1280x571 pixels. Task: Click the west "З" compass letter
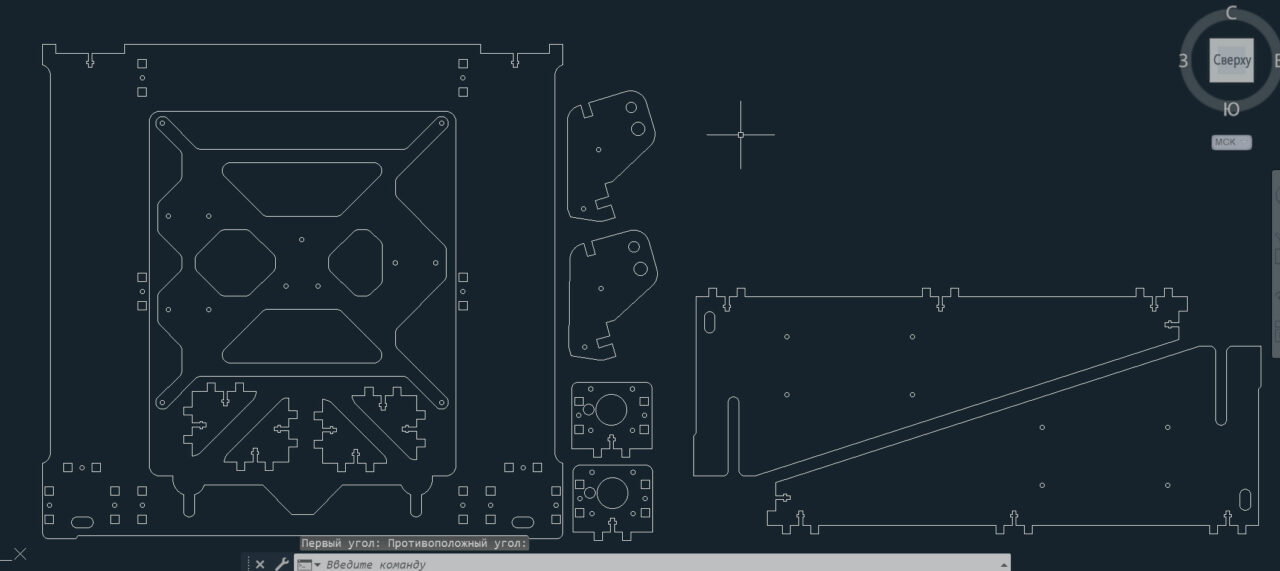pos(1183,61)
